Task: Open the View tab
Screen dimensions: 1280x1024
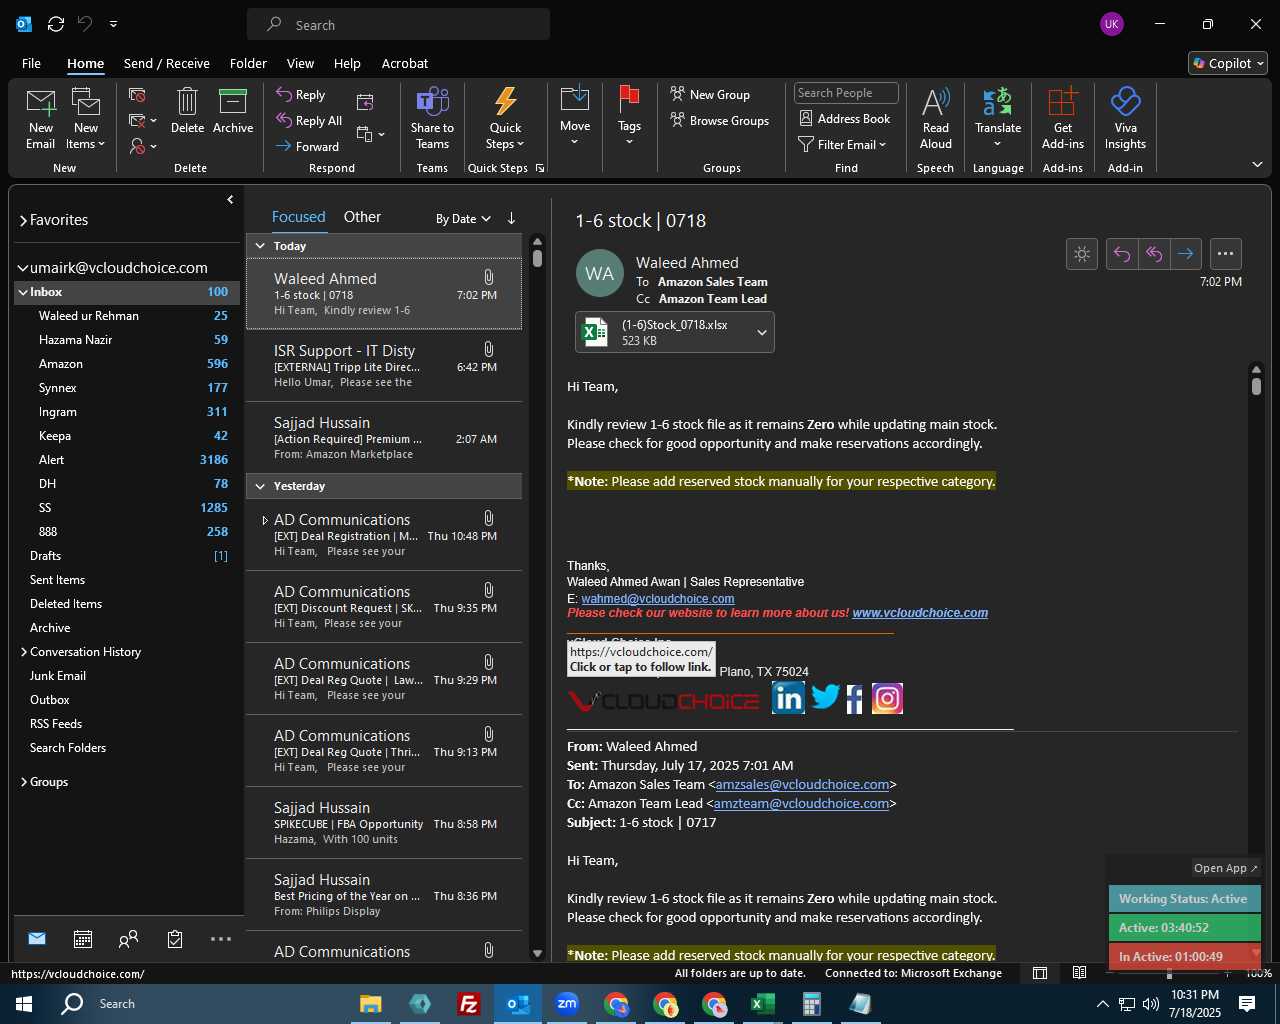Action: click(300, 63)
